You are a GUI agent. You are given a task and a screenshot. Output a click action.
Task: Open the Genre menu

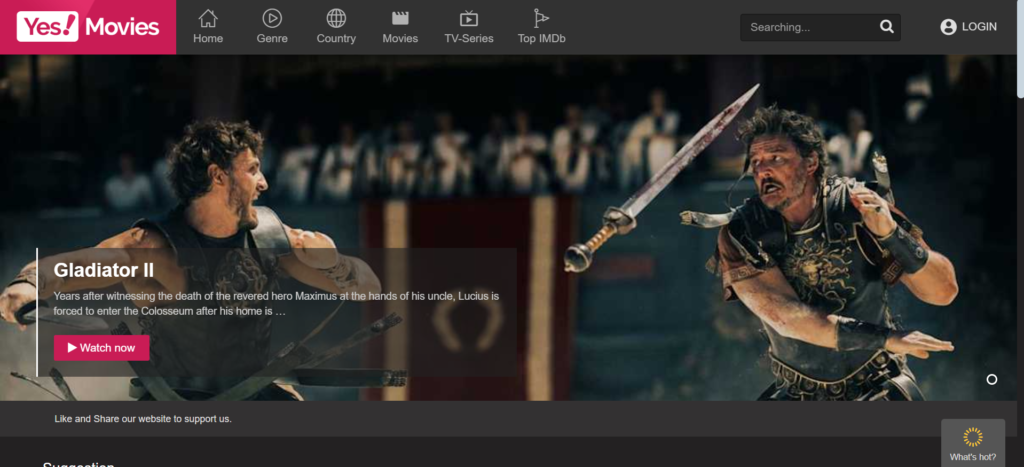(272, 27)
